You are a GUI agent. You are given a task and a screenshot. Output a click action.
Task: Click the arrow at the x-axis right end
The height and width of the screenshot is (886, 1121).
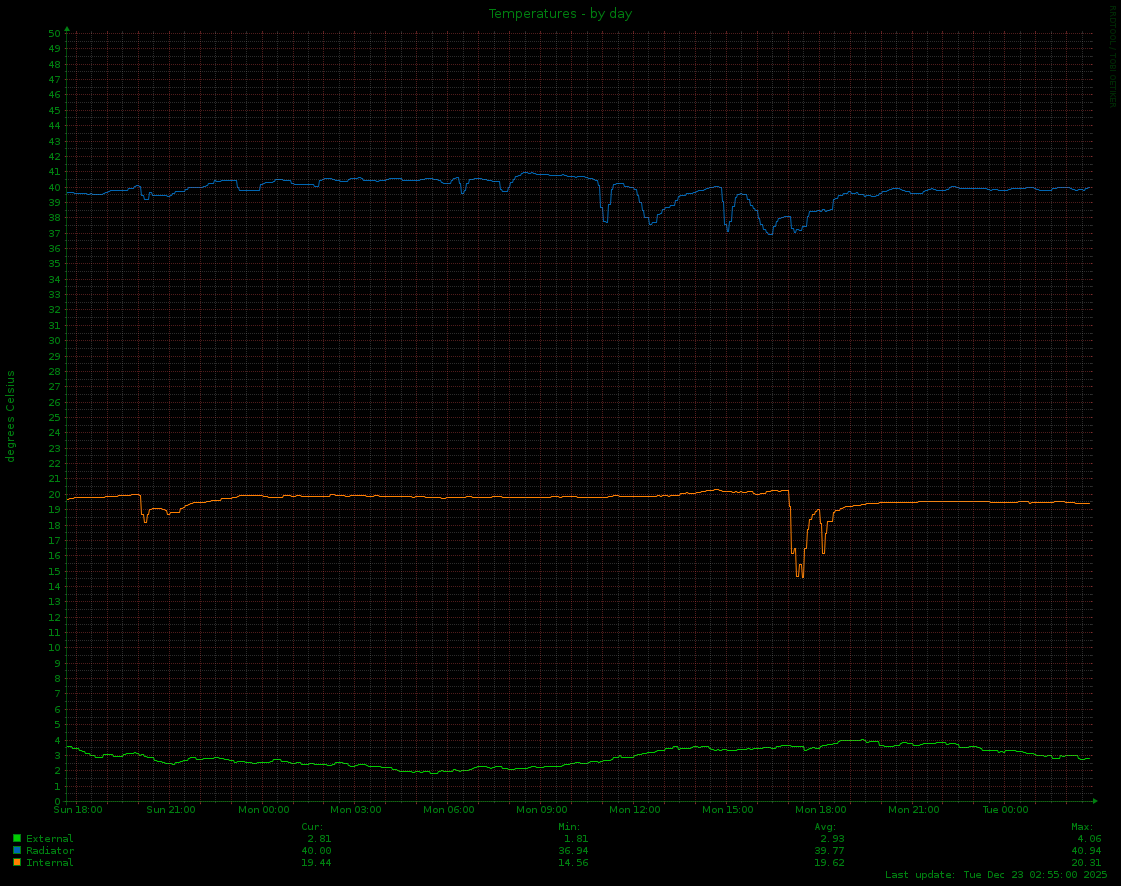tap(1095, 801)
